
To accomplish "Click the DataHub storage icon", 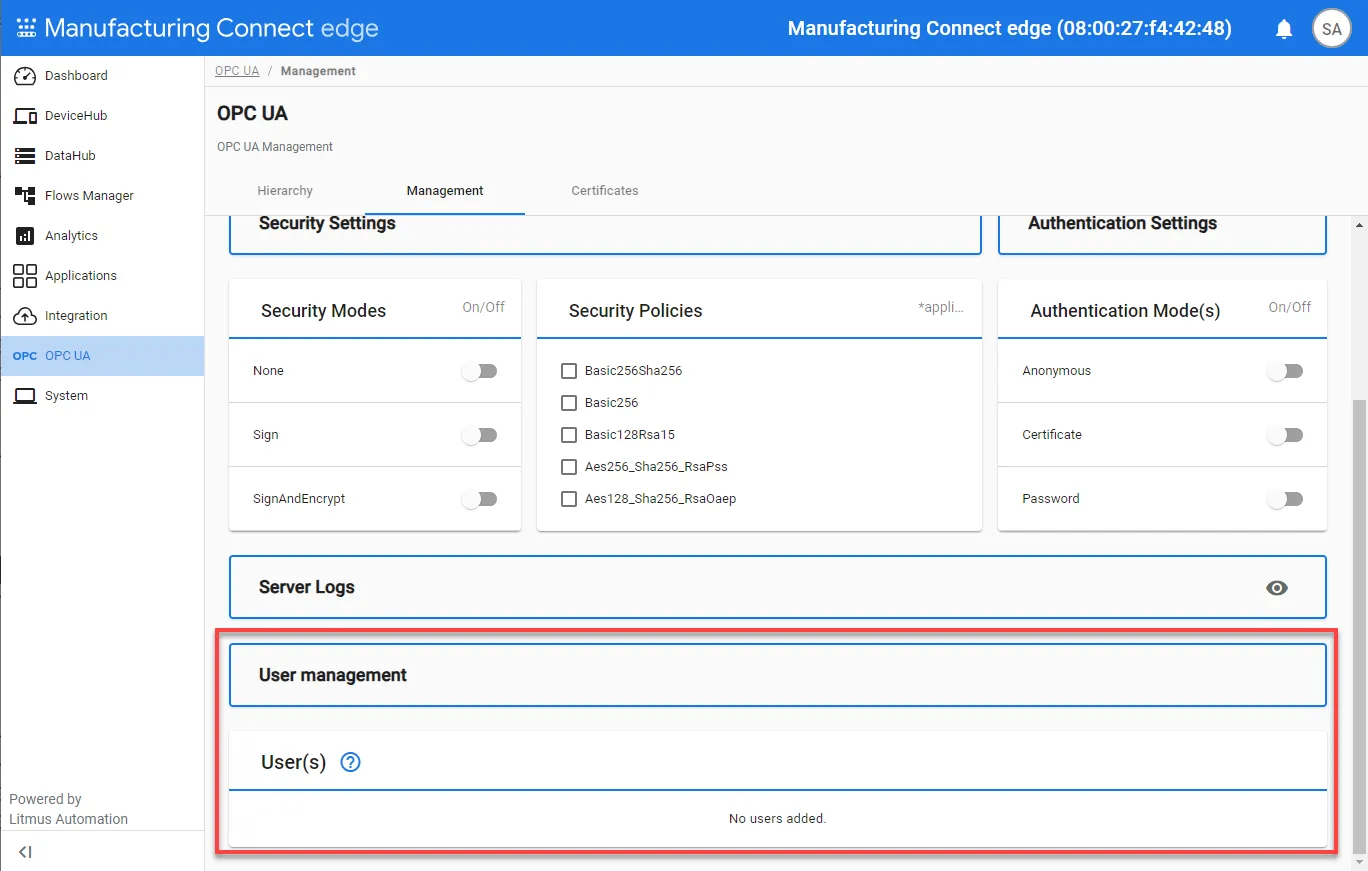I will (x=25, y=156).
